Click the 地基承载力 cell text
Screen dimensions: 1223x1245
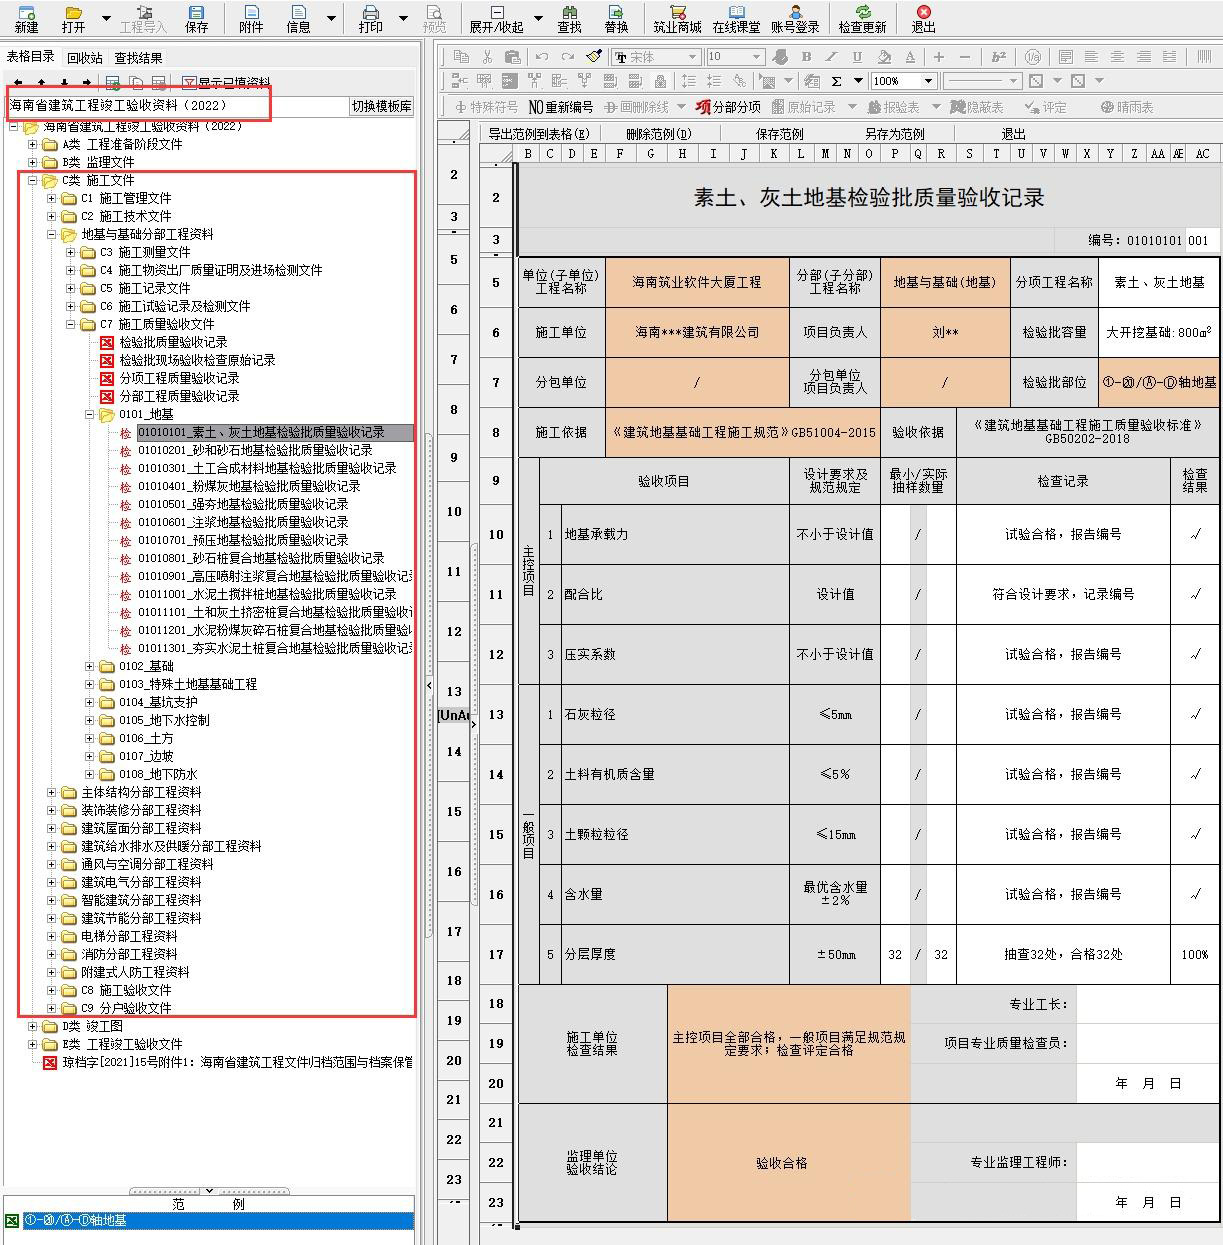click(x=597, y=534)
